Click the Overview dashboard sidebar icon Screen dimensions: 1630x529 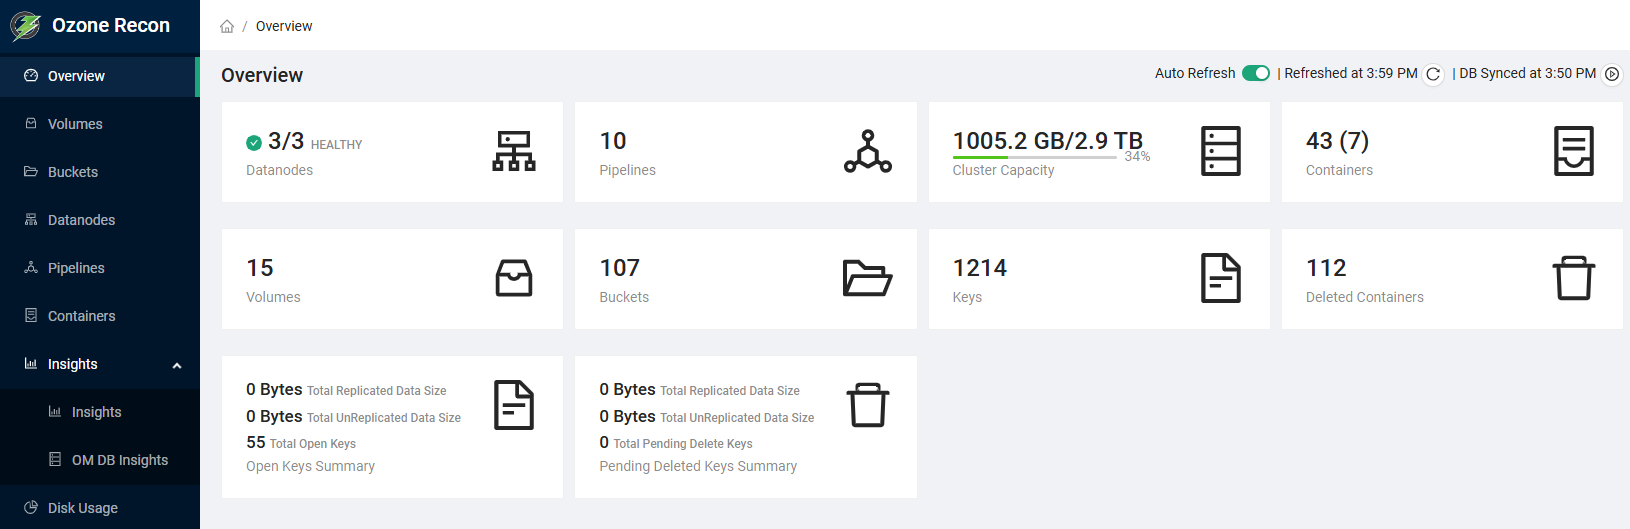(31, 76)
